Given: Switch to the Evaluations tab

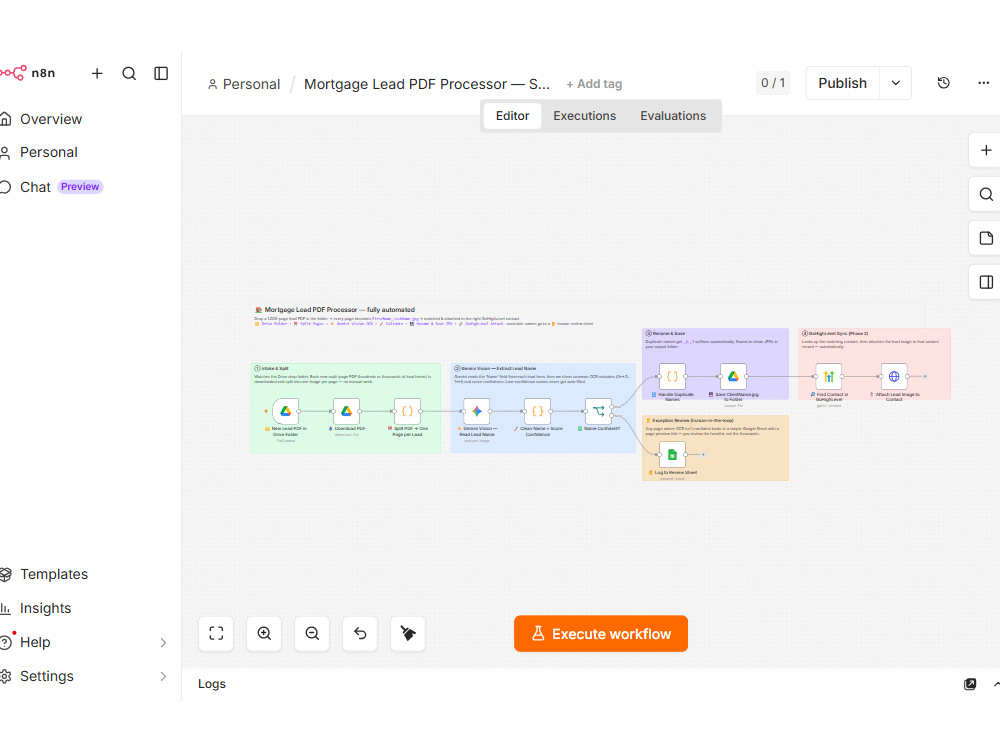Looking at the screenshot, I should (673, 116).
